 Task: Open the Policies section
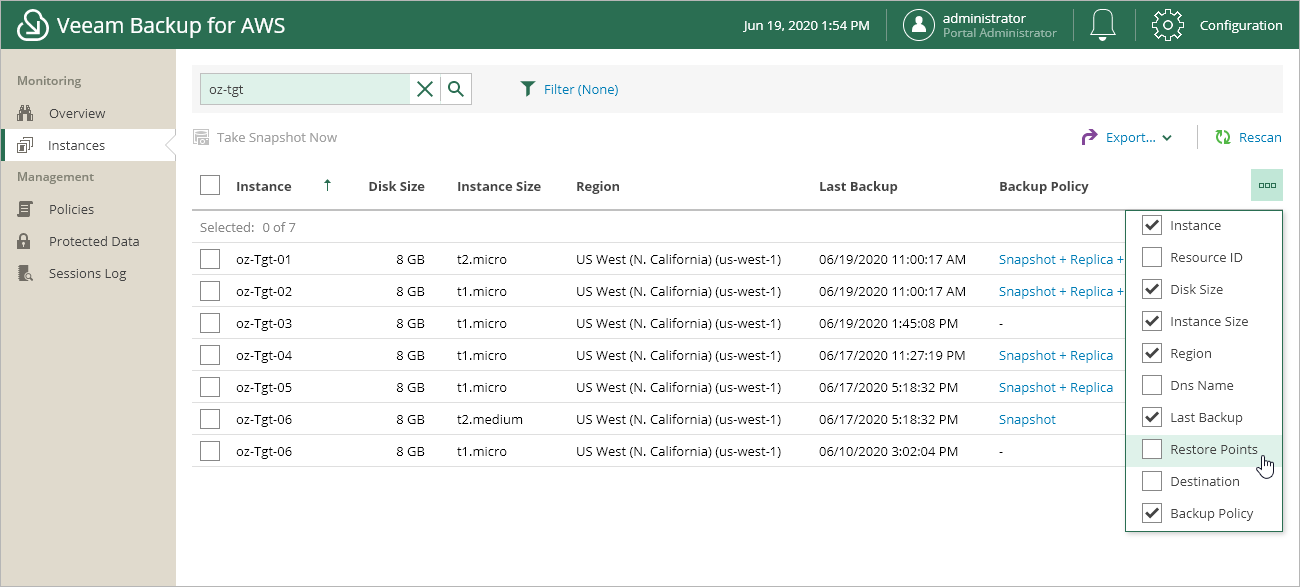coord(71,209)
